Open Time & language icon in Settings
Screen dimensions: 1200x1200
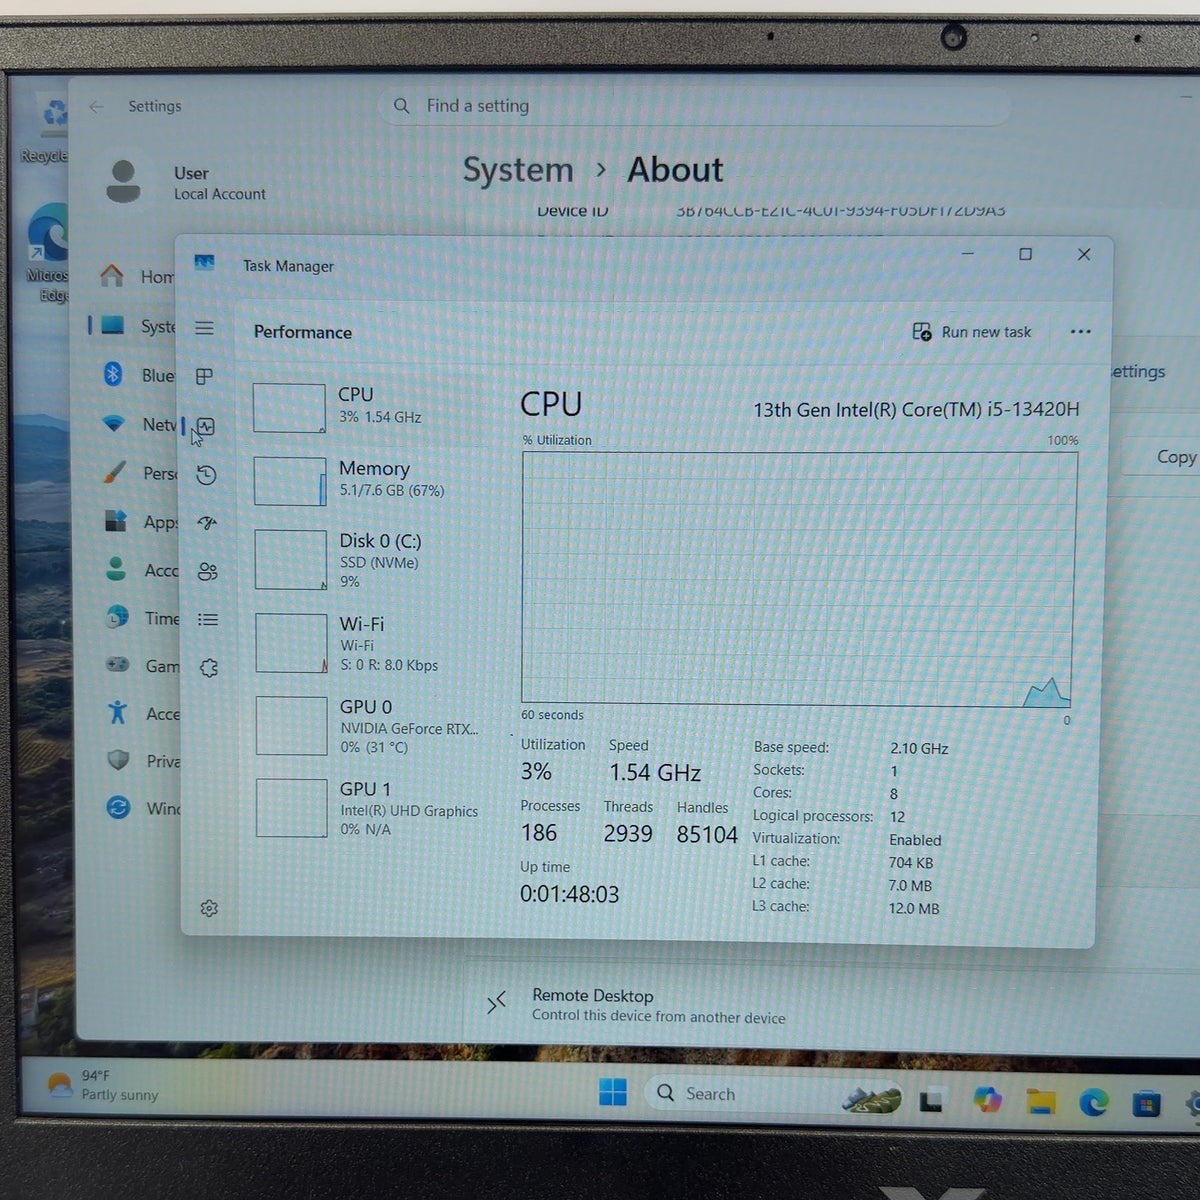coord(117,617)
